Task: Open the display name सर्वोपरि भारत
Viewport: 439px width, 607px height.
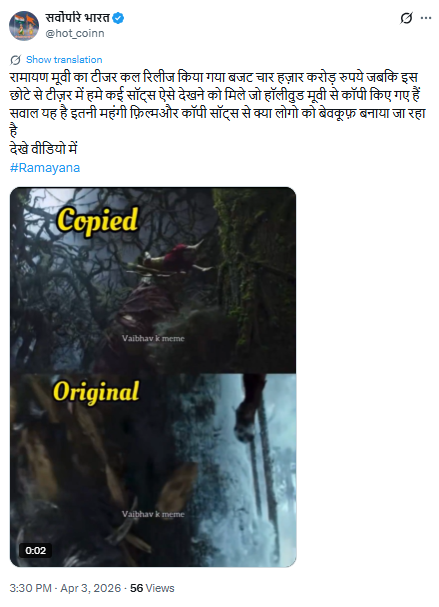Action: click(77, 18)
